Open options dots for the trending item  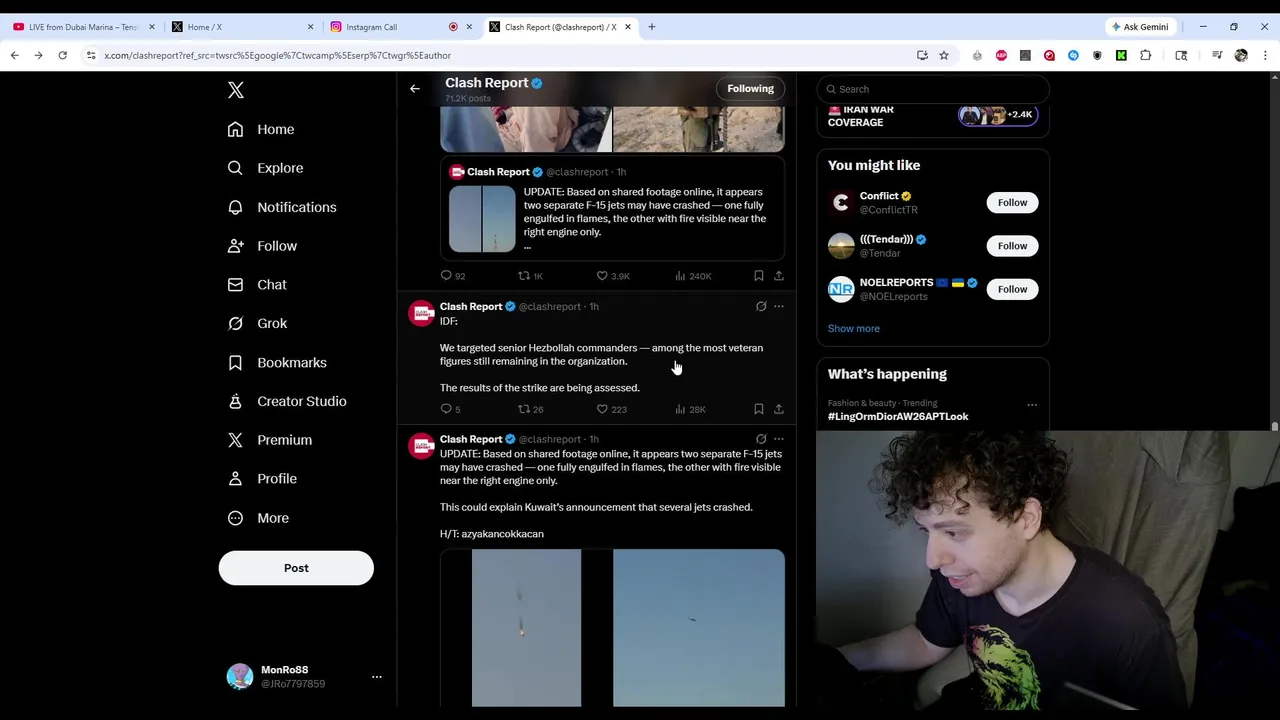1032,406
